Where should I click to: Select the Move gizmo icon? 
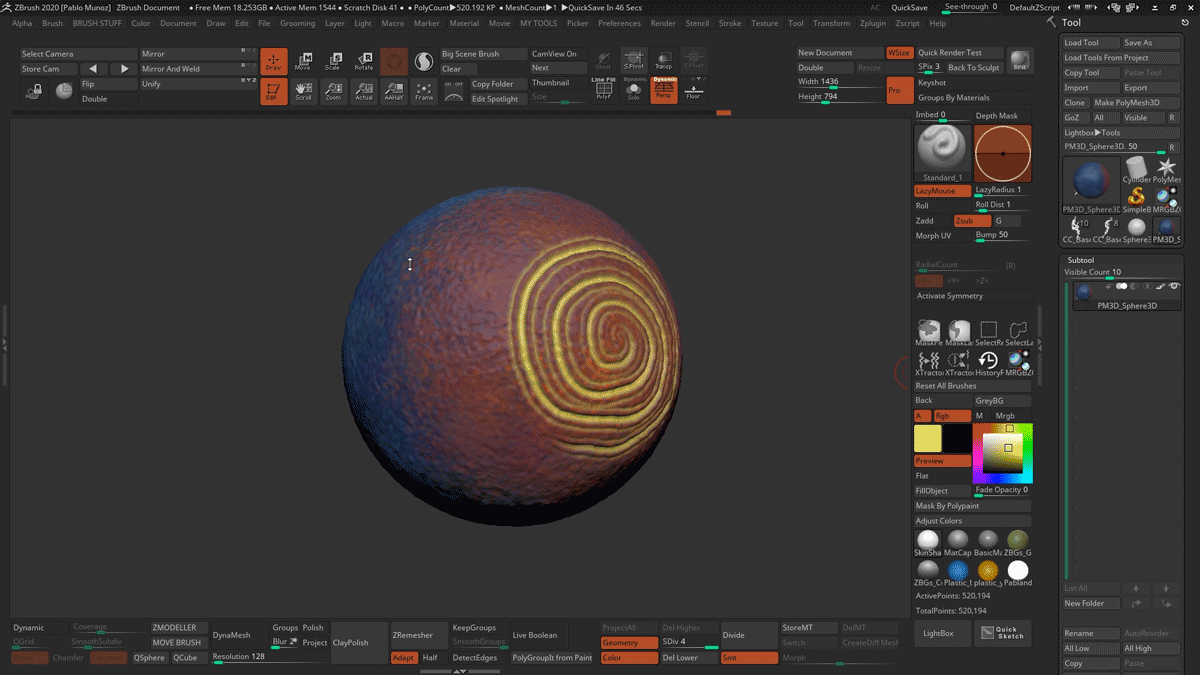point(303,61)
